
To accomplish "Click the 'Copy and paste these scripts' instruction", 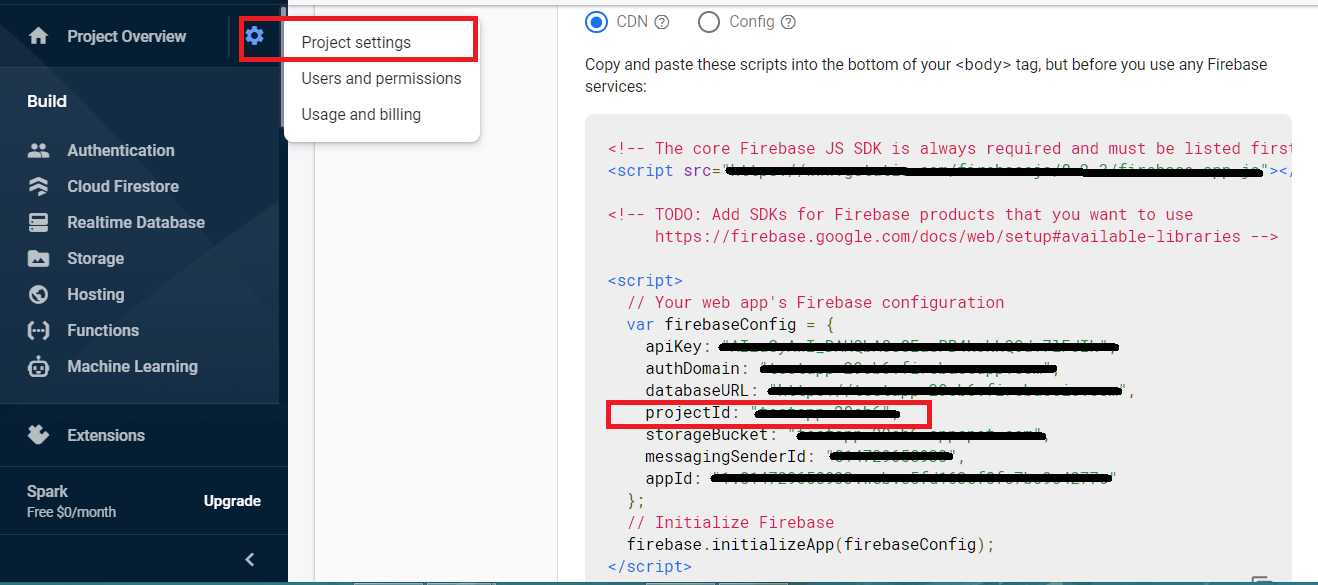I will pos(926,76).
